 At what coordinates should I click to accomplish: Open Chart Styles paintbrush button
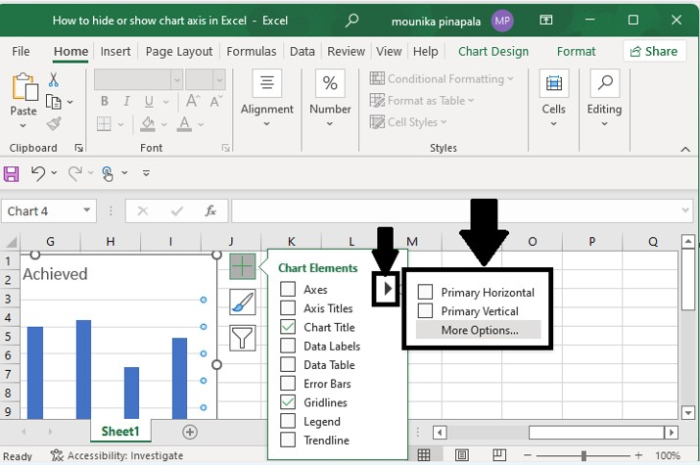[x=242, y=302]
